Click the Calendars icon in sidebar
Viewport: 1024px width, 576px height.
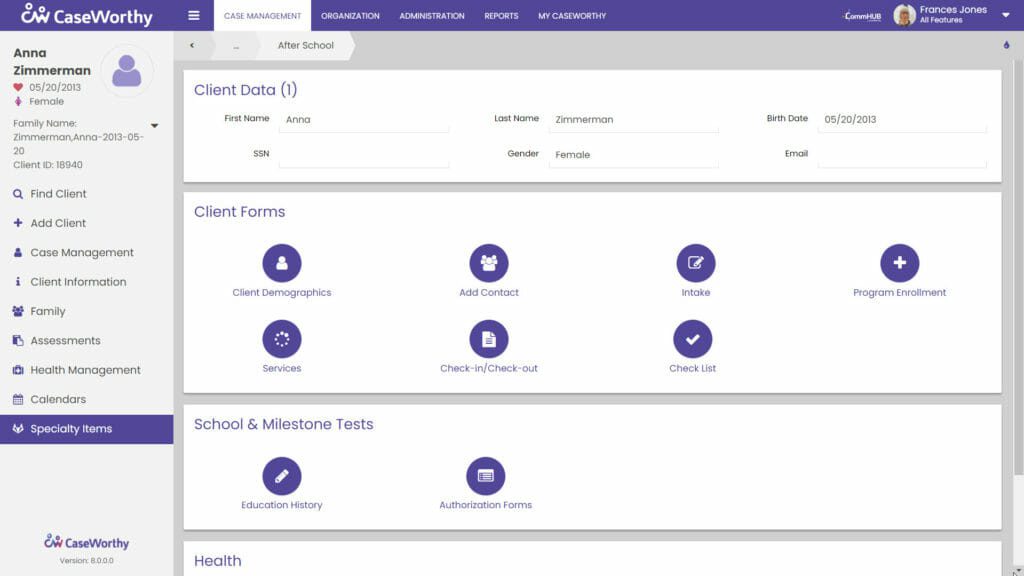pyautogui.click(x=18, y=399)
